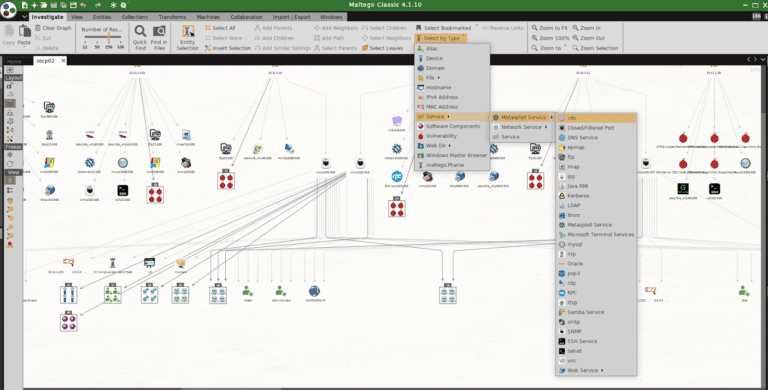Adjust the Number of Results slider
This screenshot has width=768, height=390.
(103, 38)
